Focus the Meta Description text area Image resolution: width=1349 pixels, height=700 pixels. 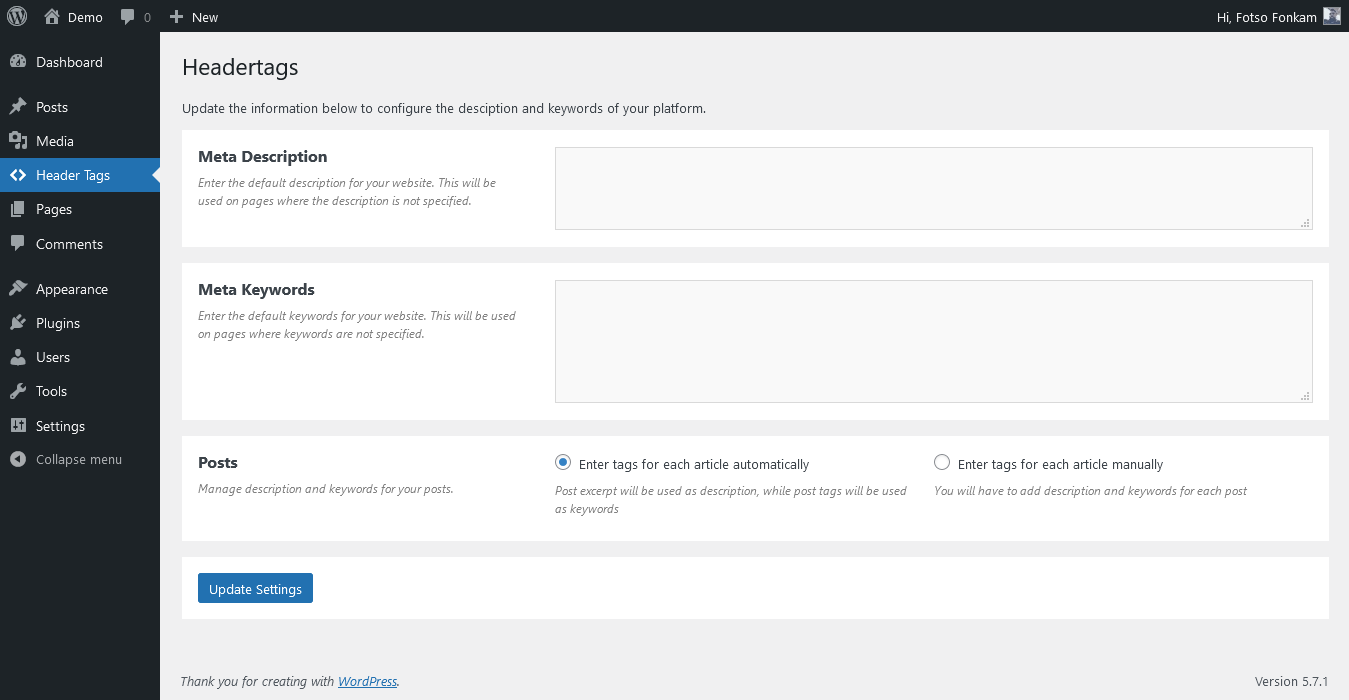(933, 189)
